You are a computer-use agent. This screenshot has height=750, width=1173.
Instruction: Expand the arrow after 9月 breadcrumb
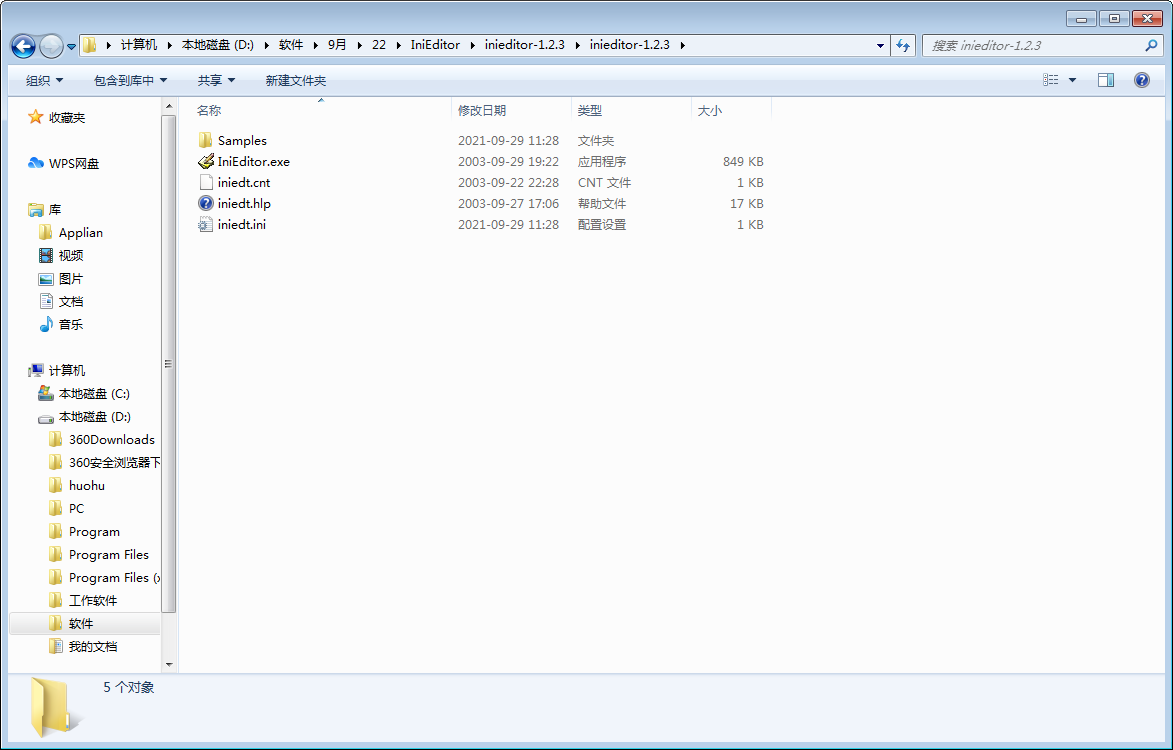(360, 46)
